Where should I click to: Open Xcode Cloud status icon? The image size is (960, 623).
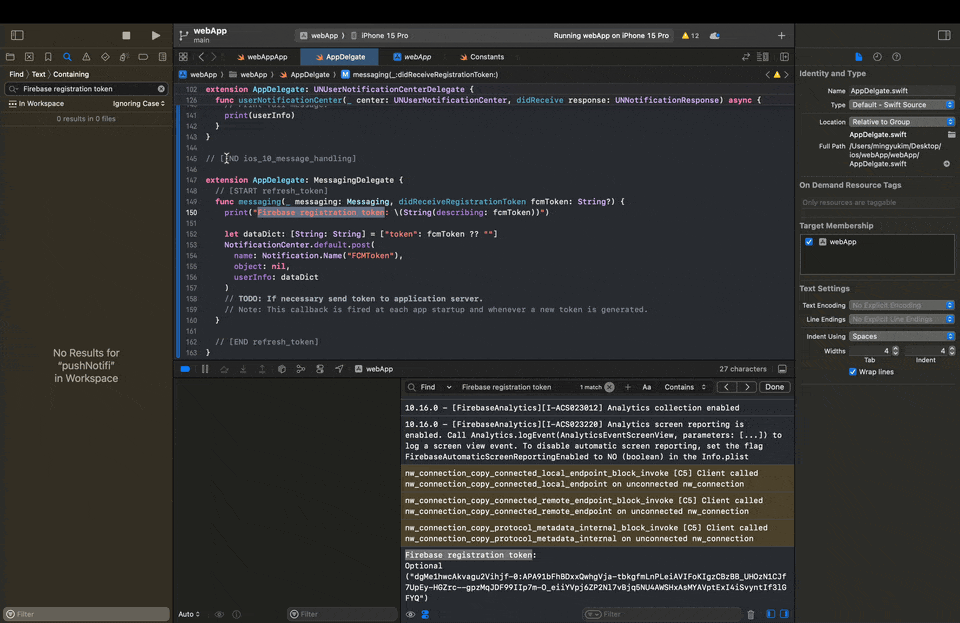714,35
